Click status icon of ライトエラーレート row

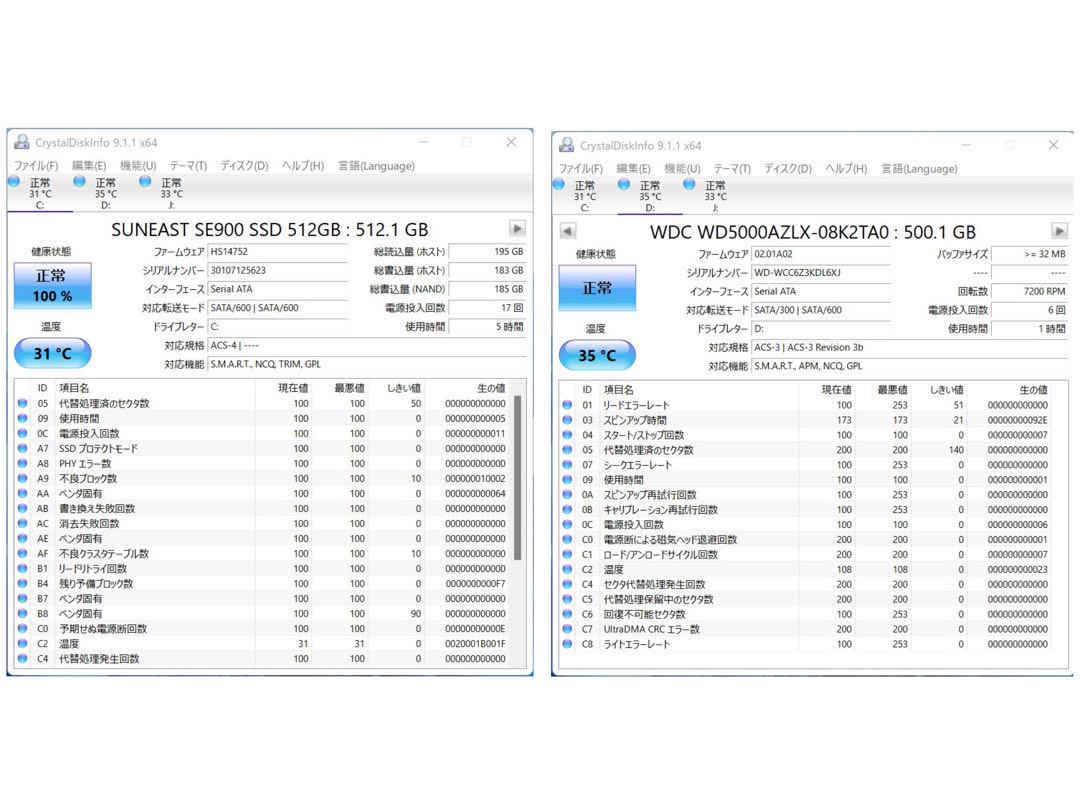point(568,644)
